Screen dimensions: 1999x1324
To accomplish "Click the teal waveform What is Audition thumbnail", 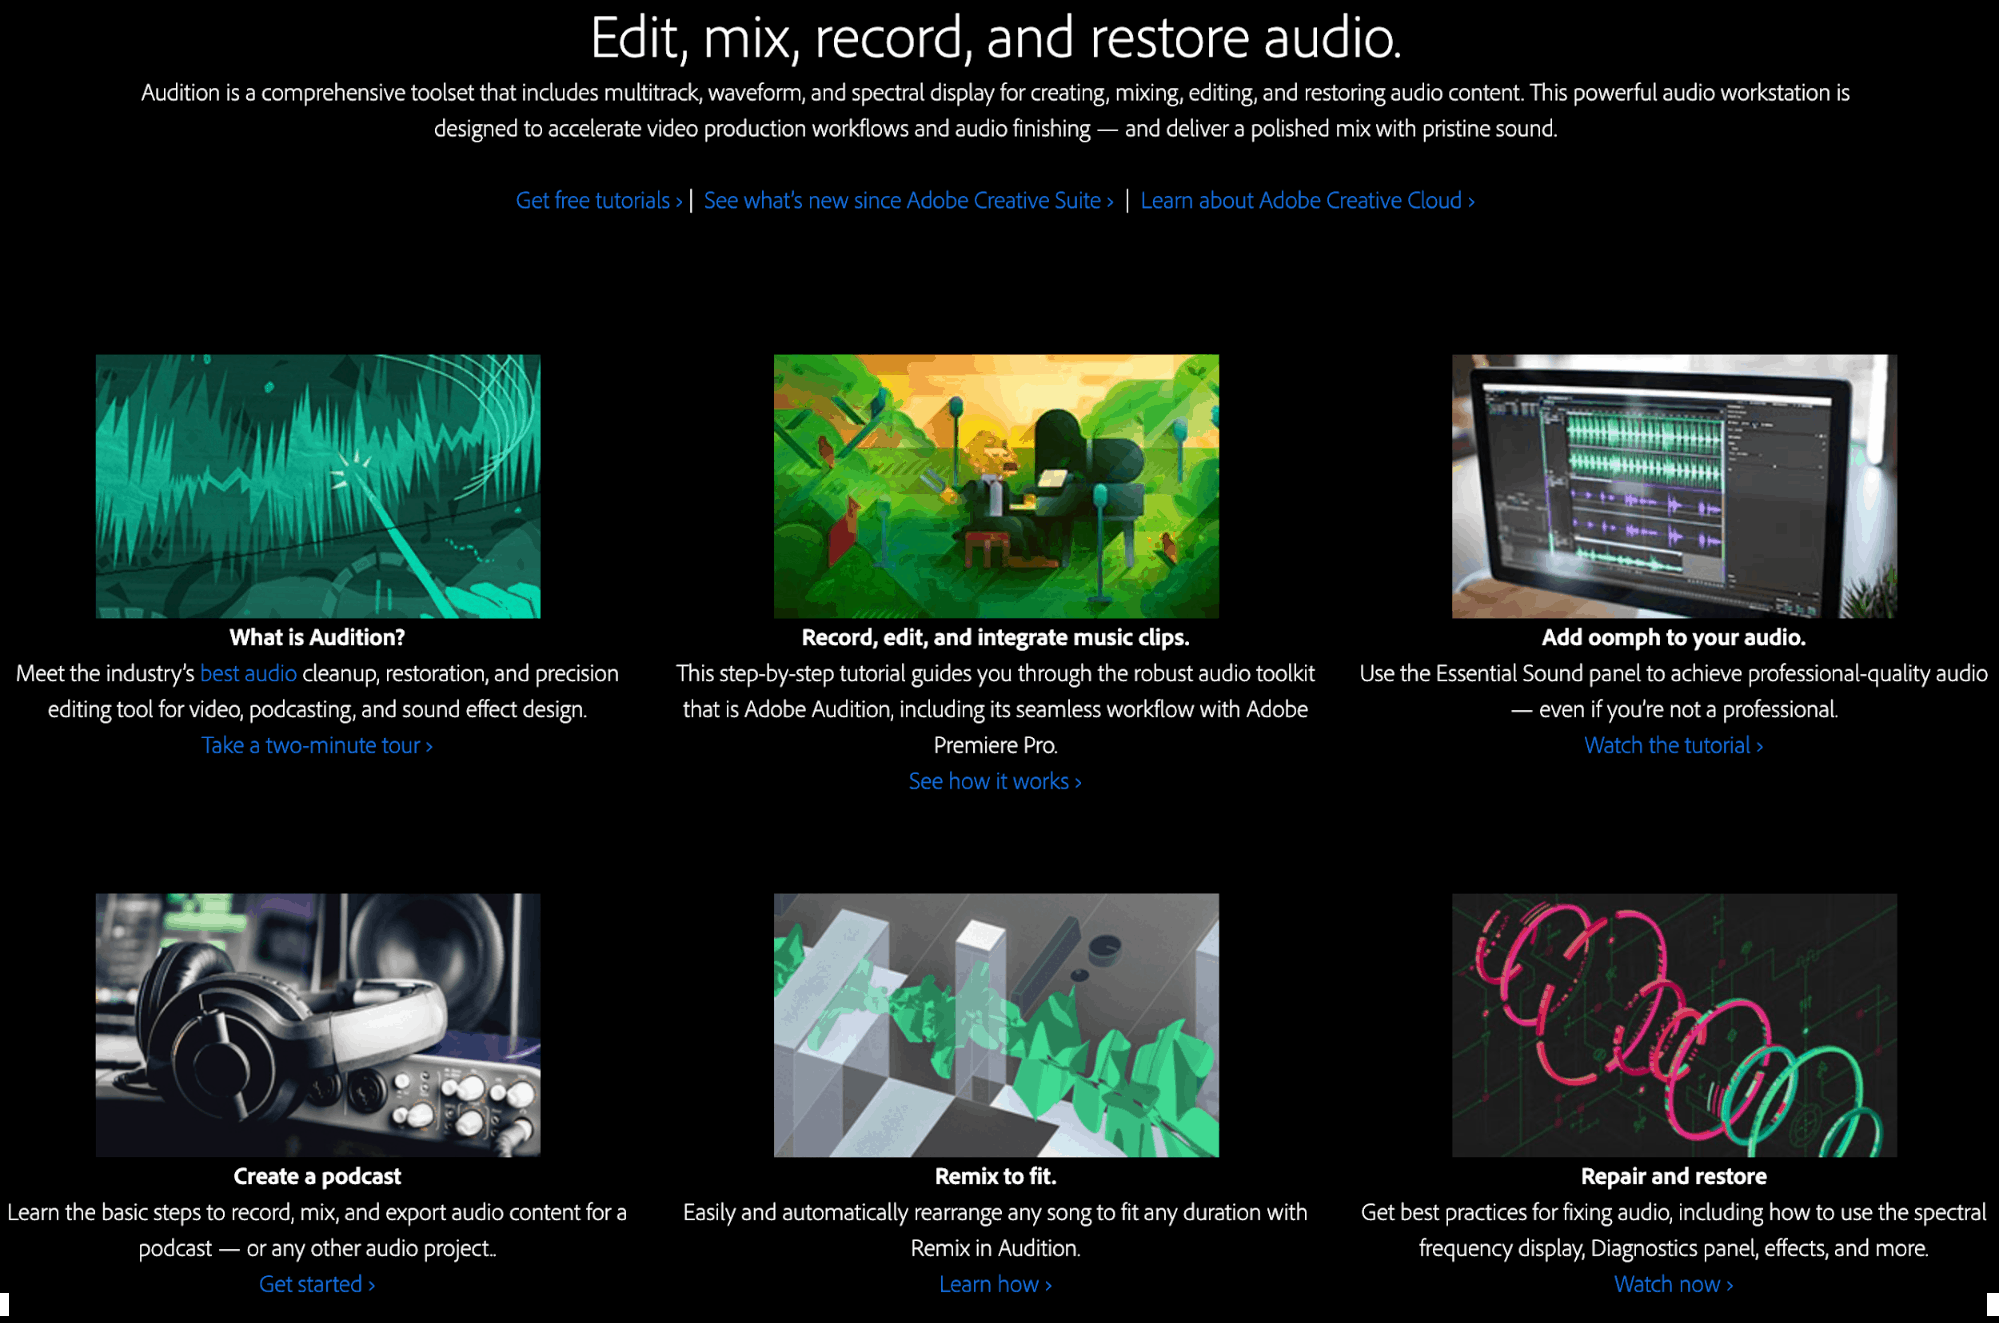I will tap(318, 486).
